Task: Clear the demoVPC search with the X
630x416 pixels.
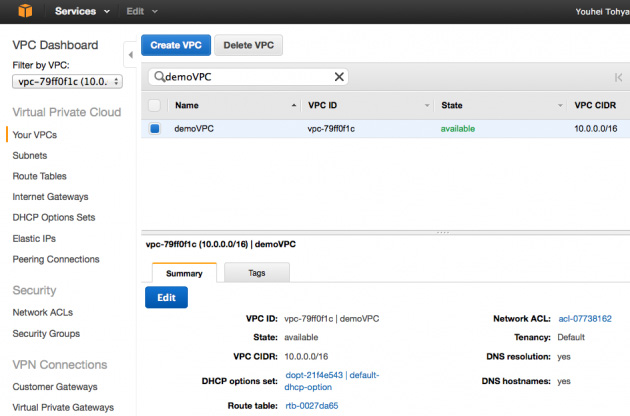Action: [339, 76]
